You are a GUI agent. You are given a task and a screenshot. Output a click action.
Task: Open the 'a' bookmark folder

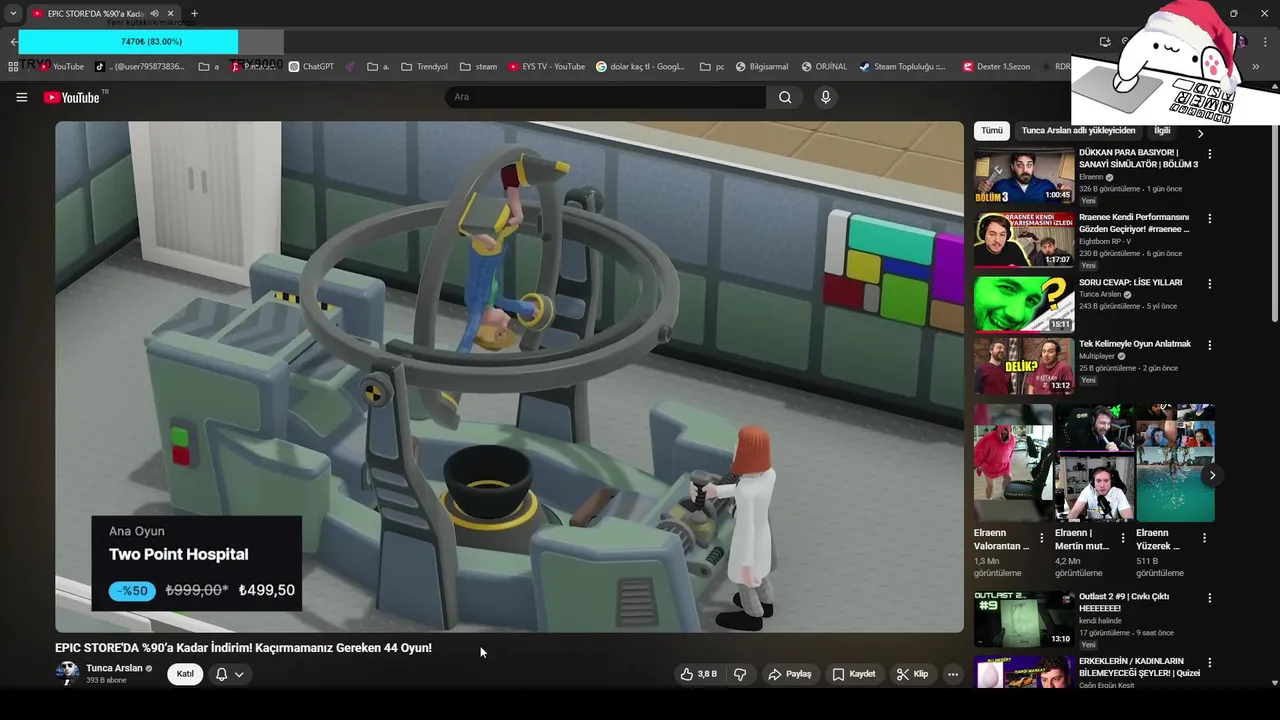pos(209,67)
